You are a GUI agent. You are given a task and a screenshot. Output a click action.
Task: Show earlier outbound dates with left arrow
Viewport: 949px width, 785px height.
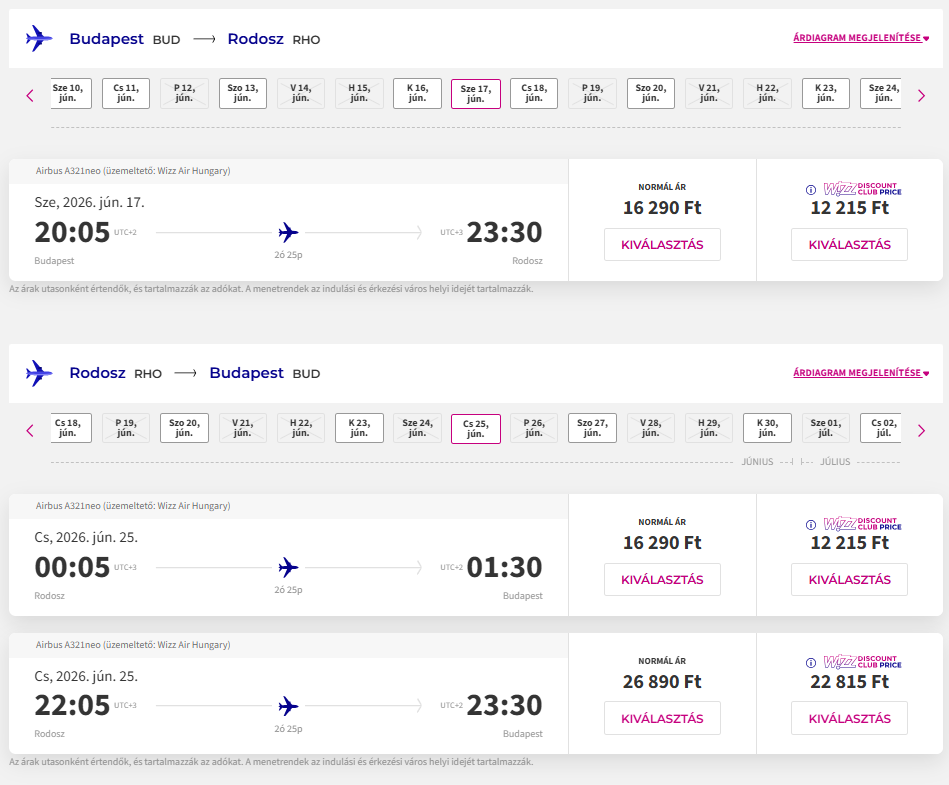tap(30, 96)
